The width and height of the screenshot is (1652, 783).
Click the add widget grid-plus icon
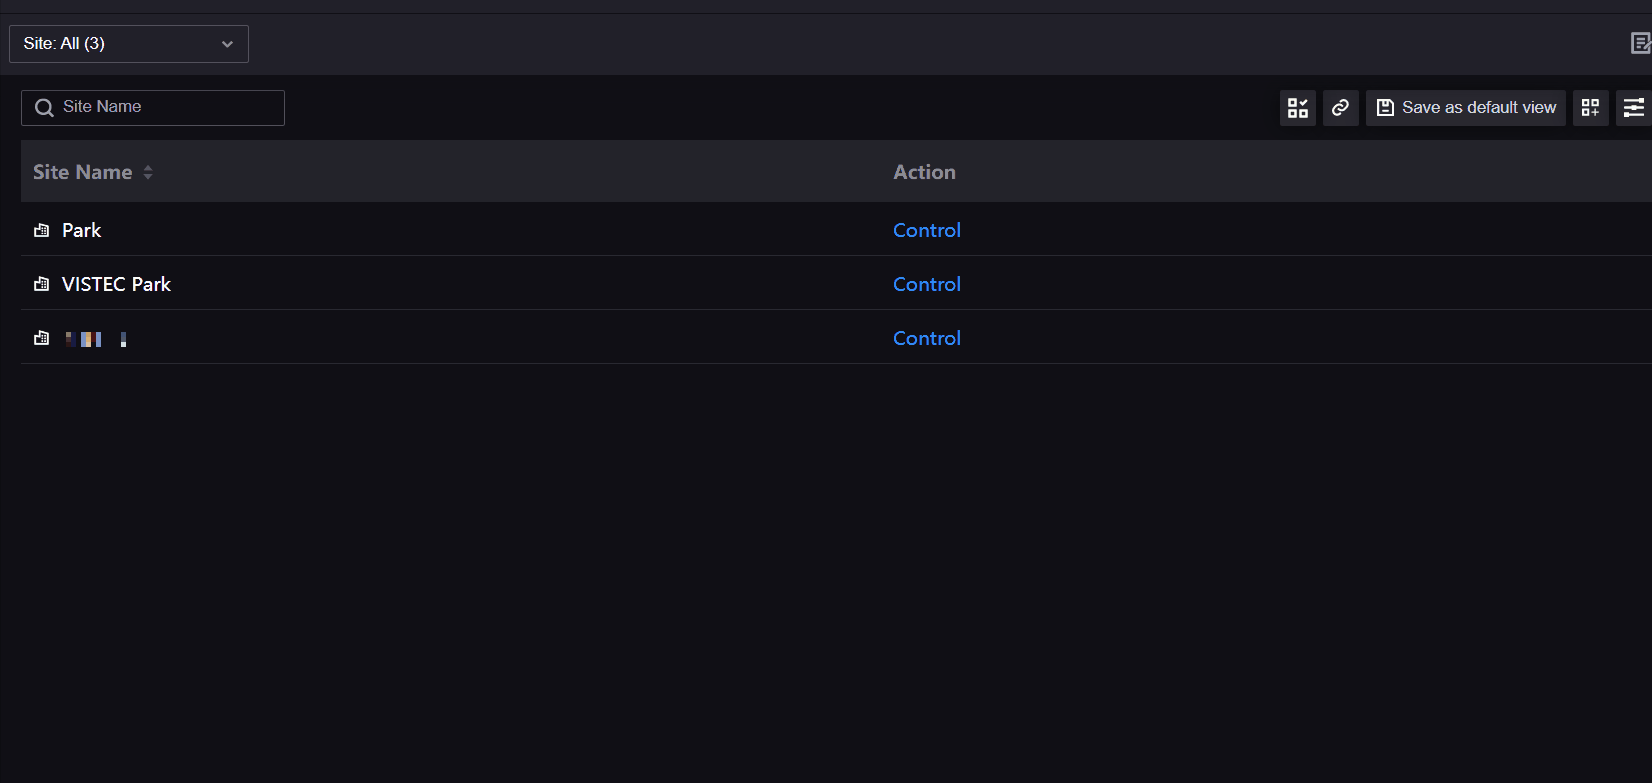click(x=1590, y=108)
